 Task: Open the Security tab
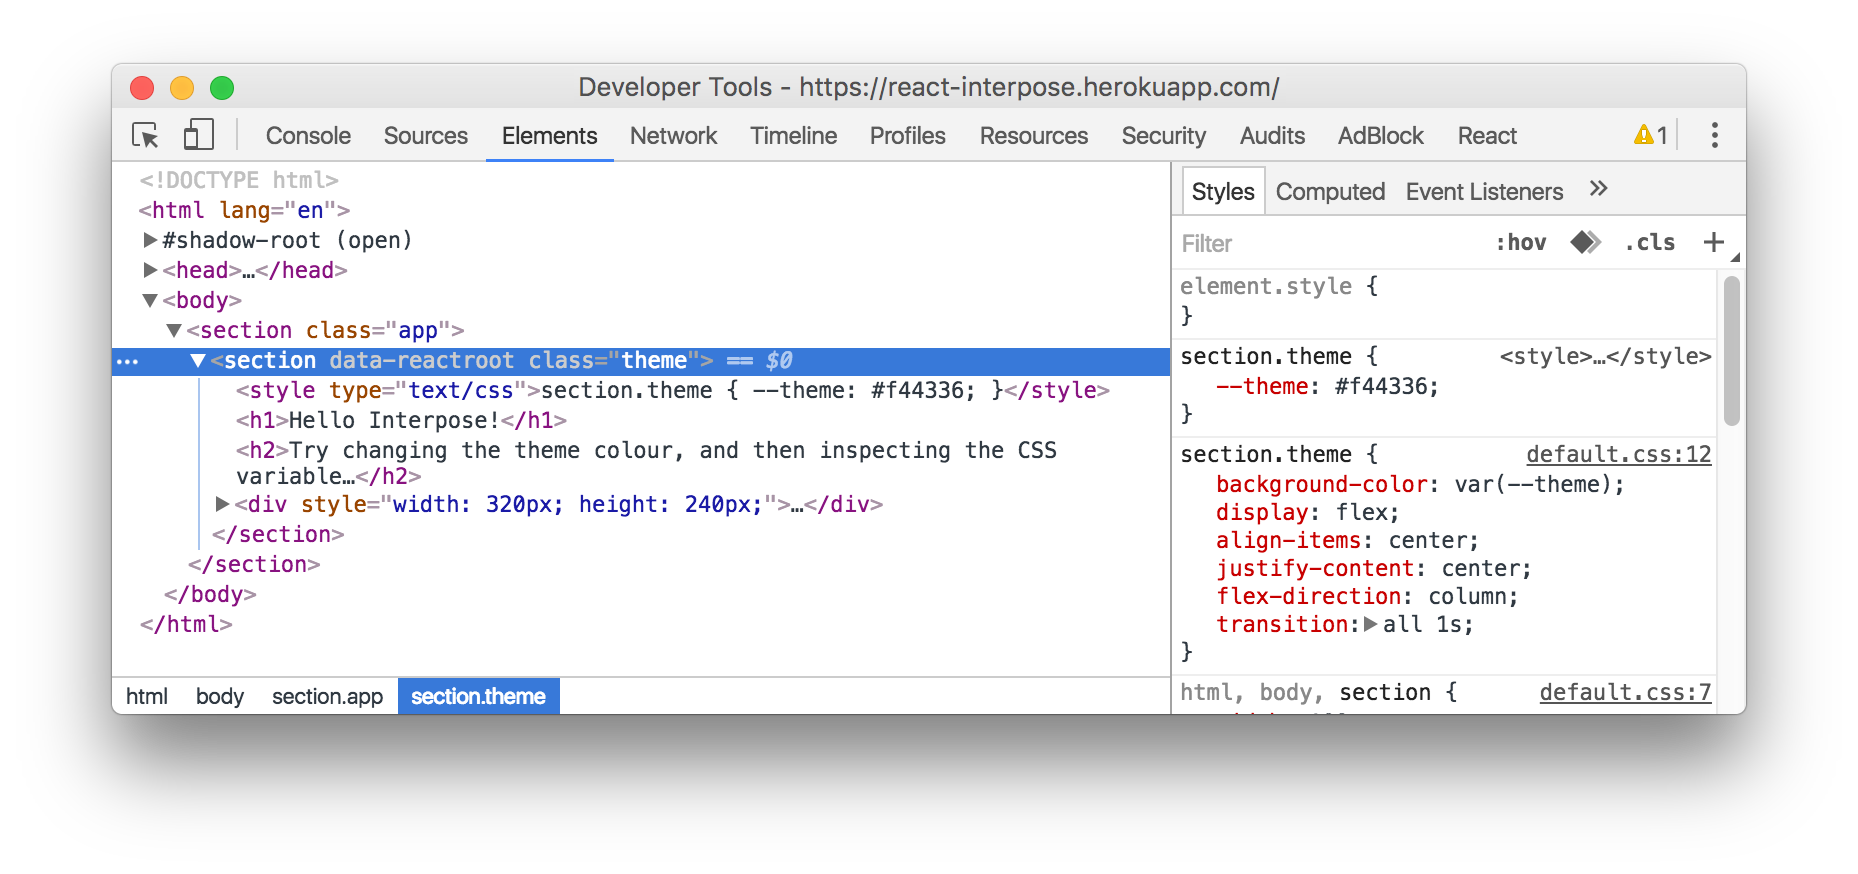coord(1164,135)
